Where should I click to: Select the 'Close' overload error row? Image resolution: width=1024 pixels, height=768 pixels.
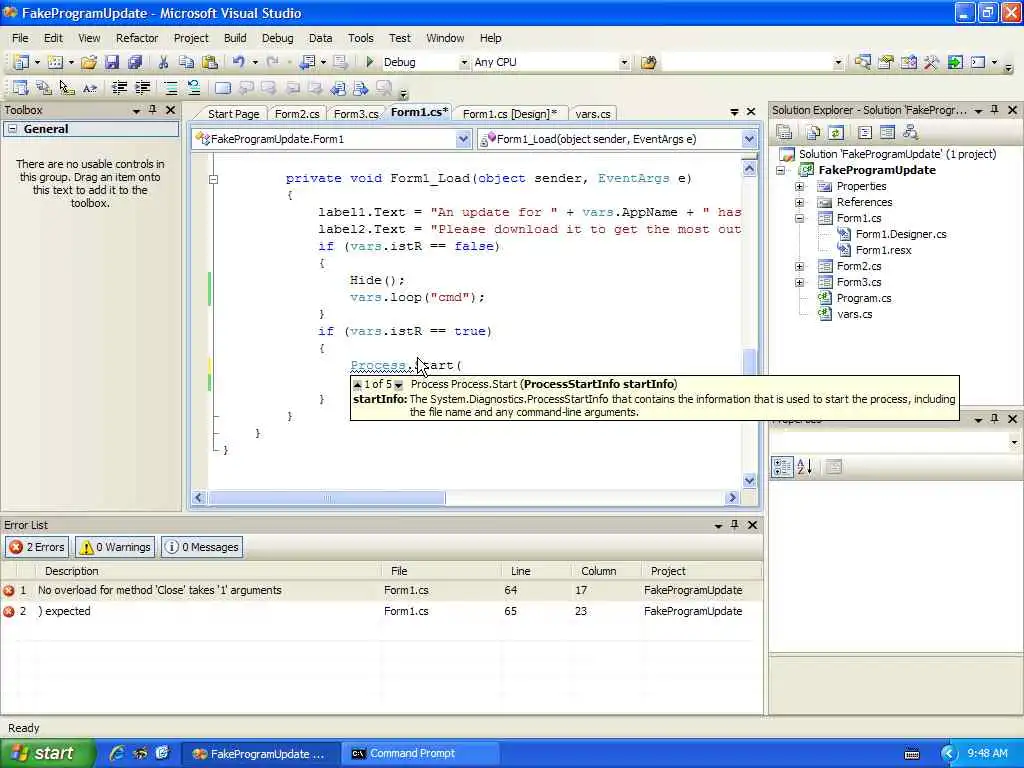coord(381,590)
